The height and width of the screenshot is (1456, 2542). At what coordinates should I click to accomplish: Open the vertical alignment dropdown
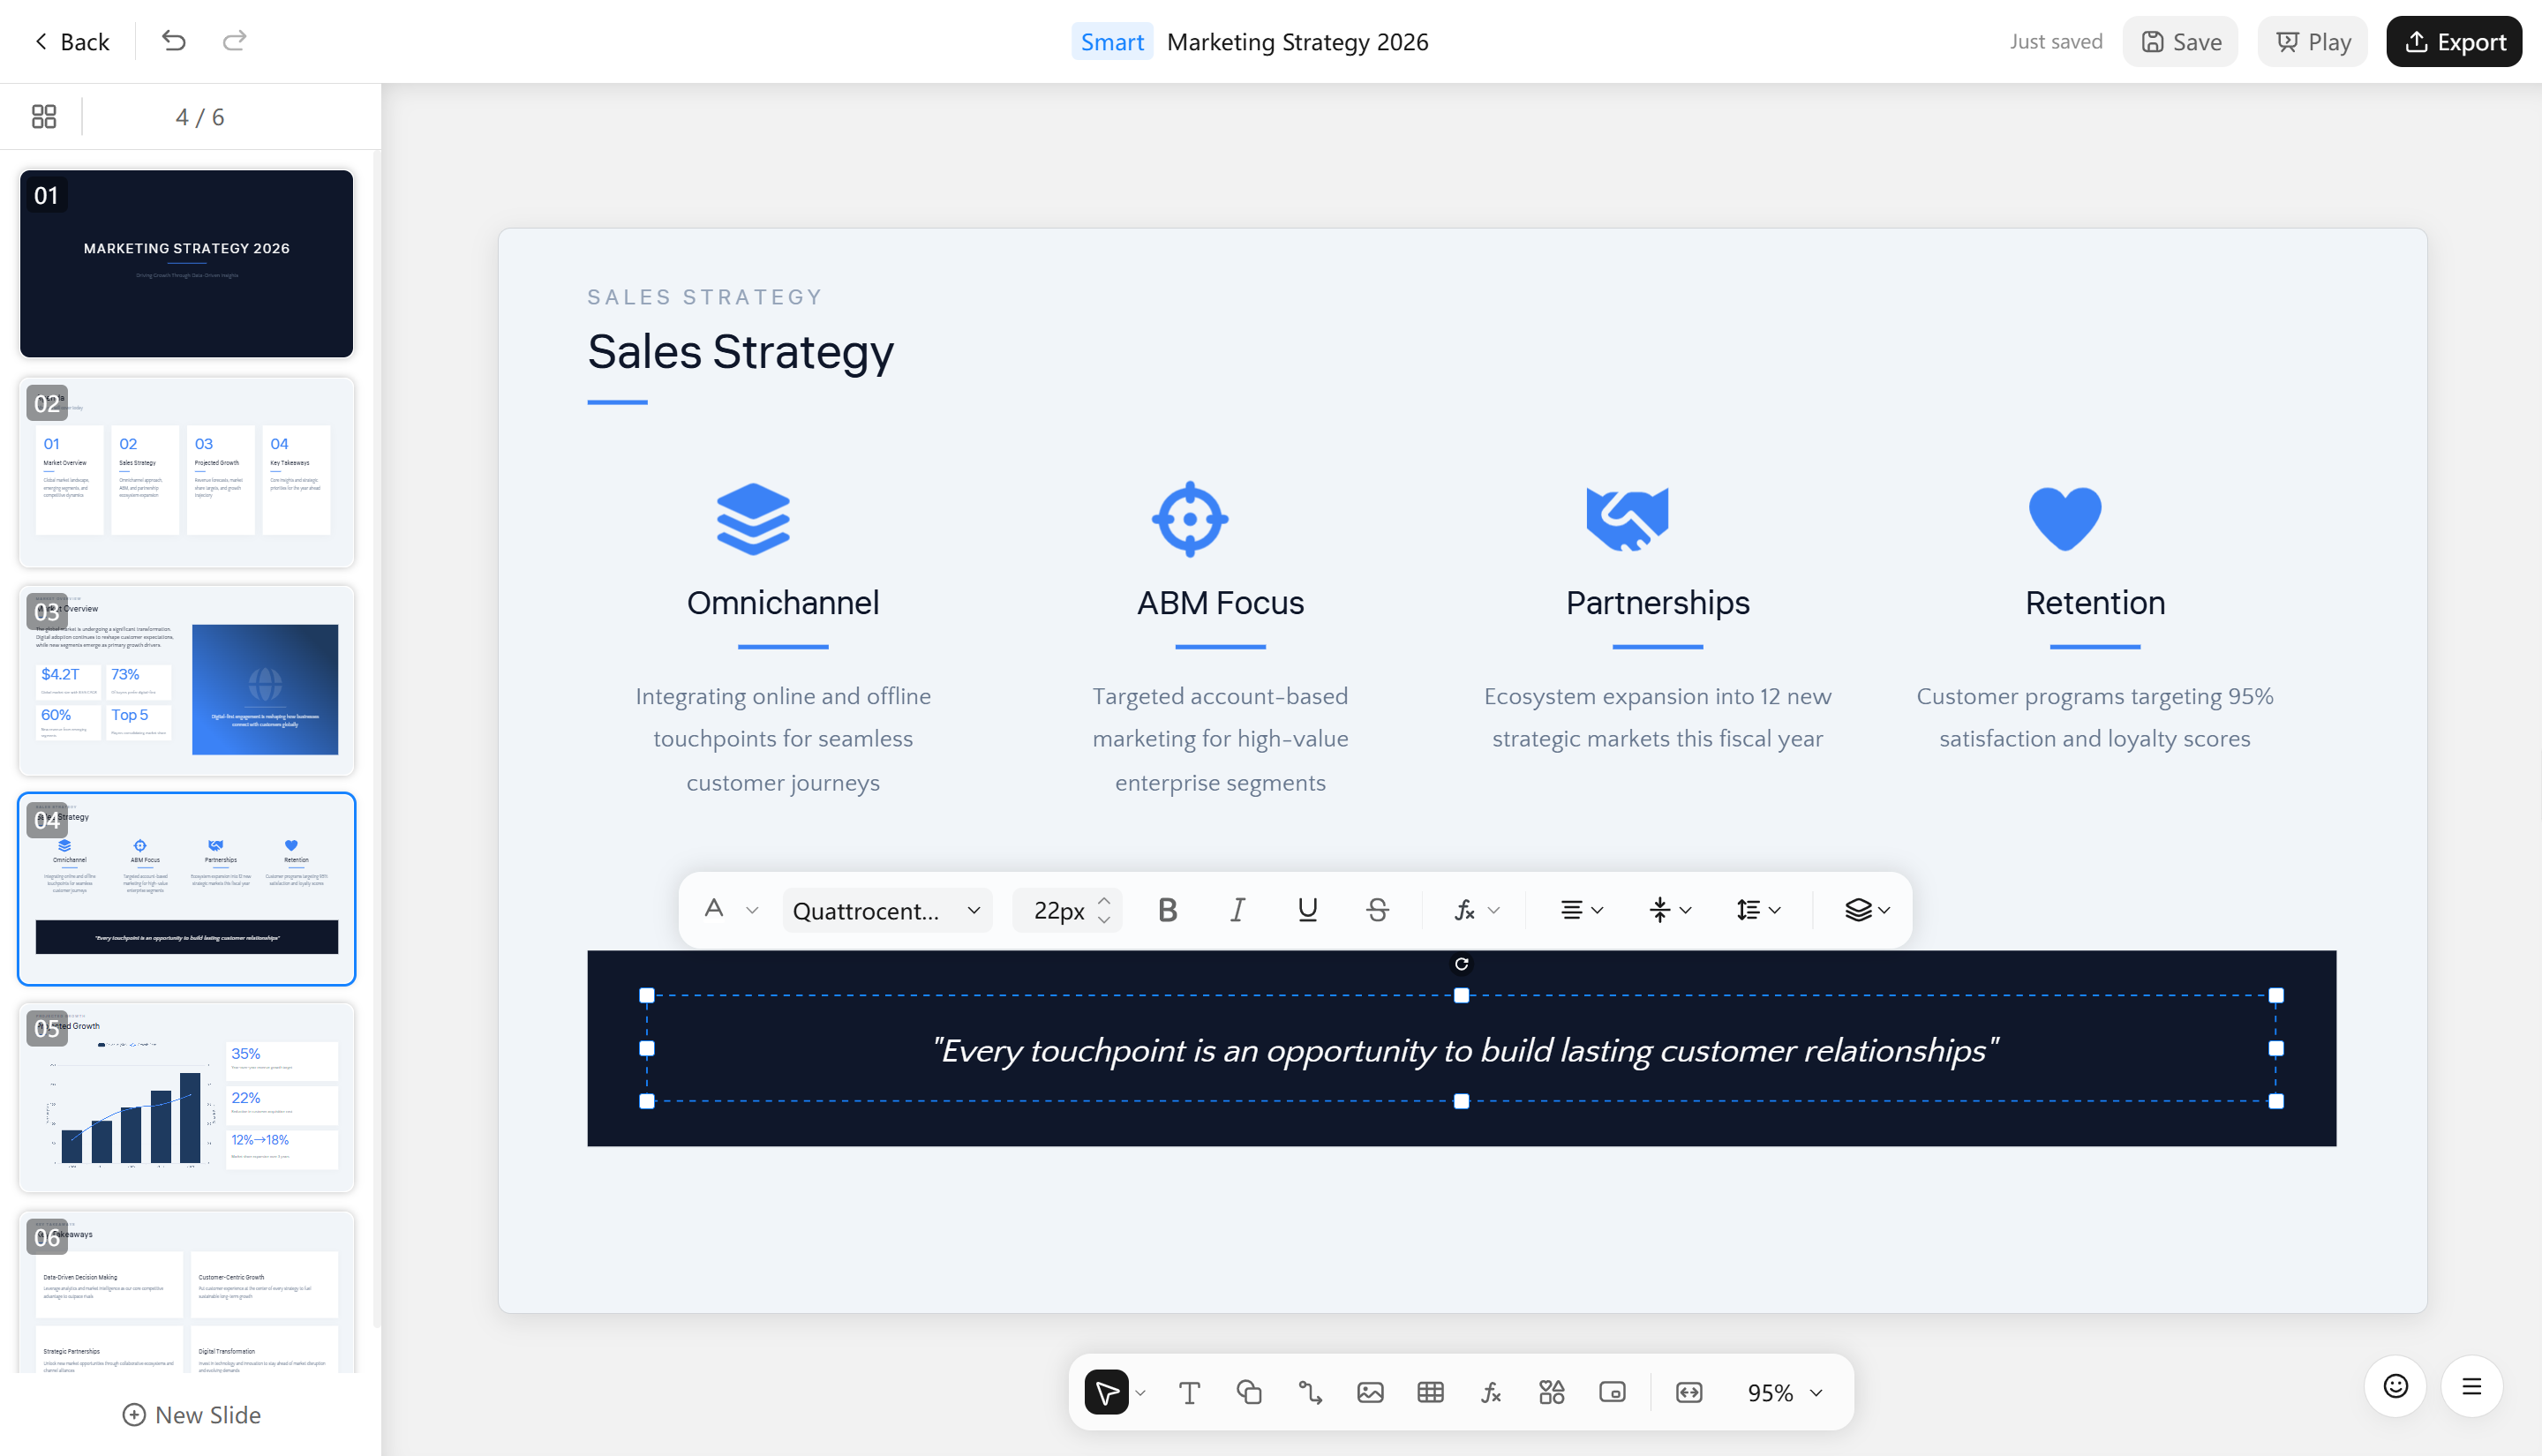point(1670,910)
